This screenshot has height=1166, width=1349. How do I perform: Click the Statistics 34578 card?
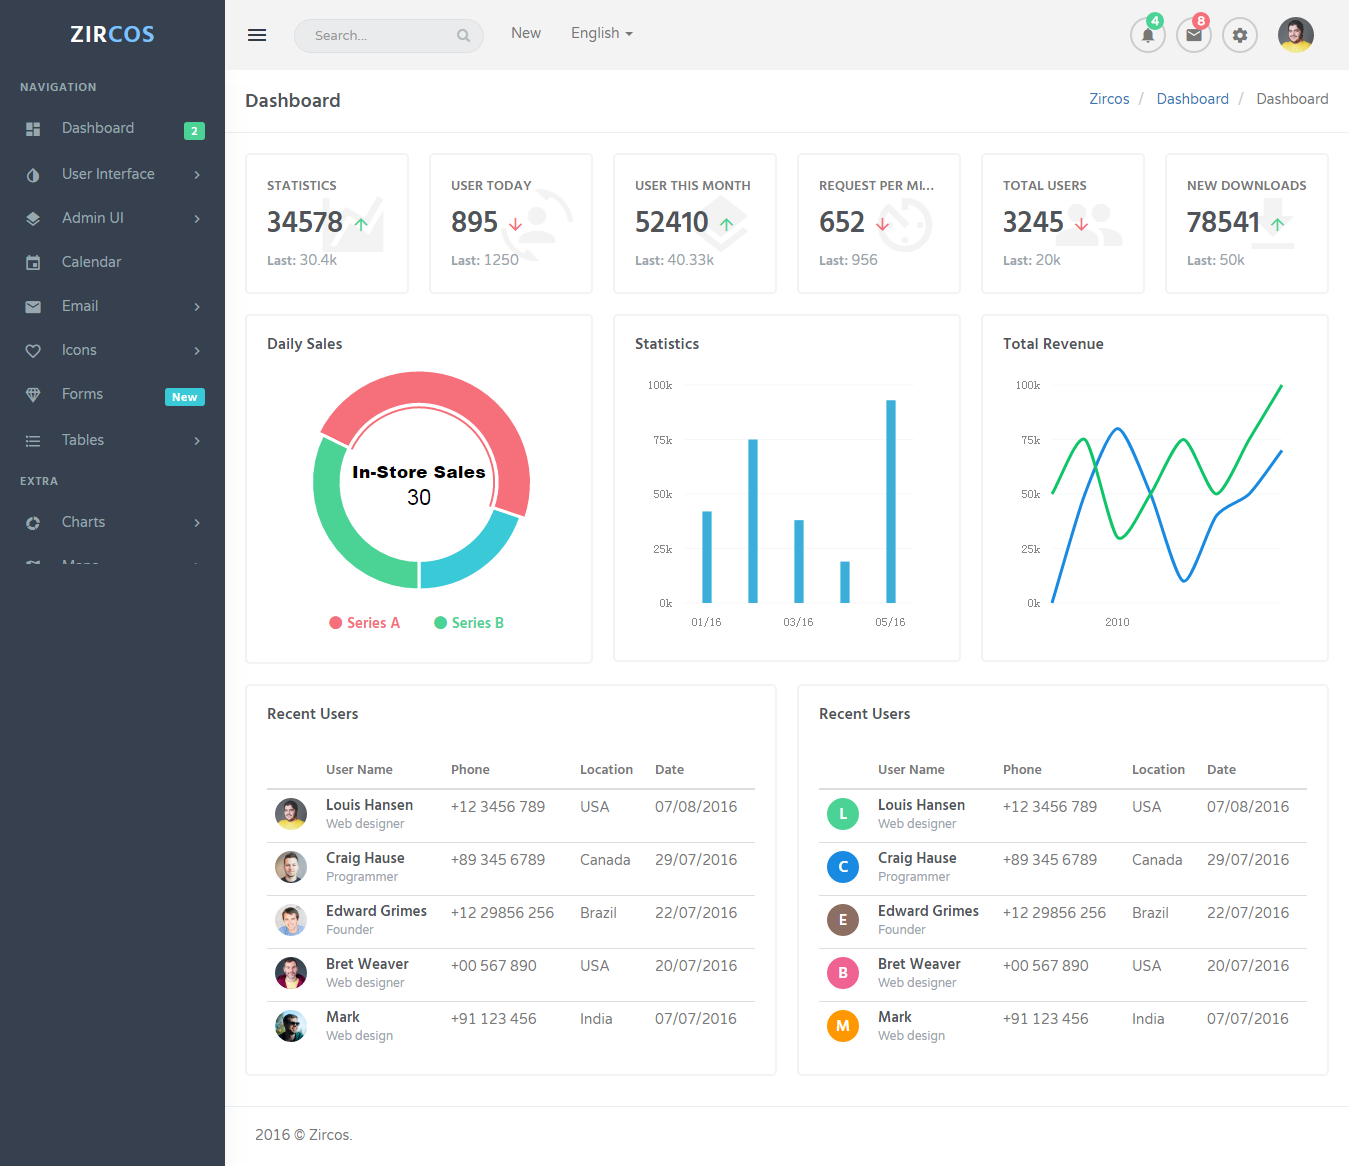(x=327, y=223)
